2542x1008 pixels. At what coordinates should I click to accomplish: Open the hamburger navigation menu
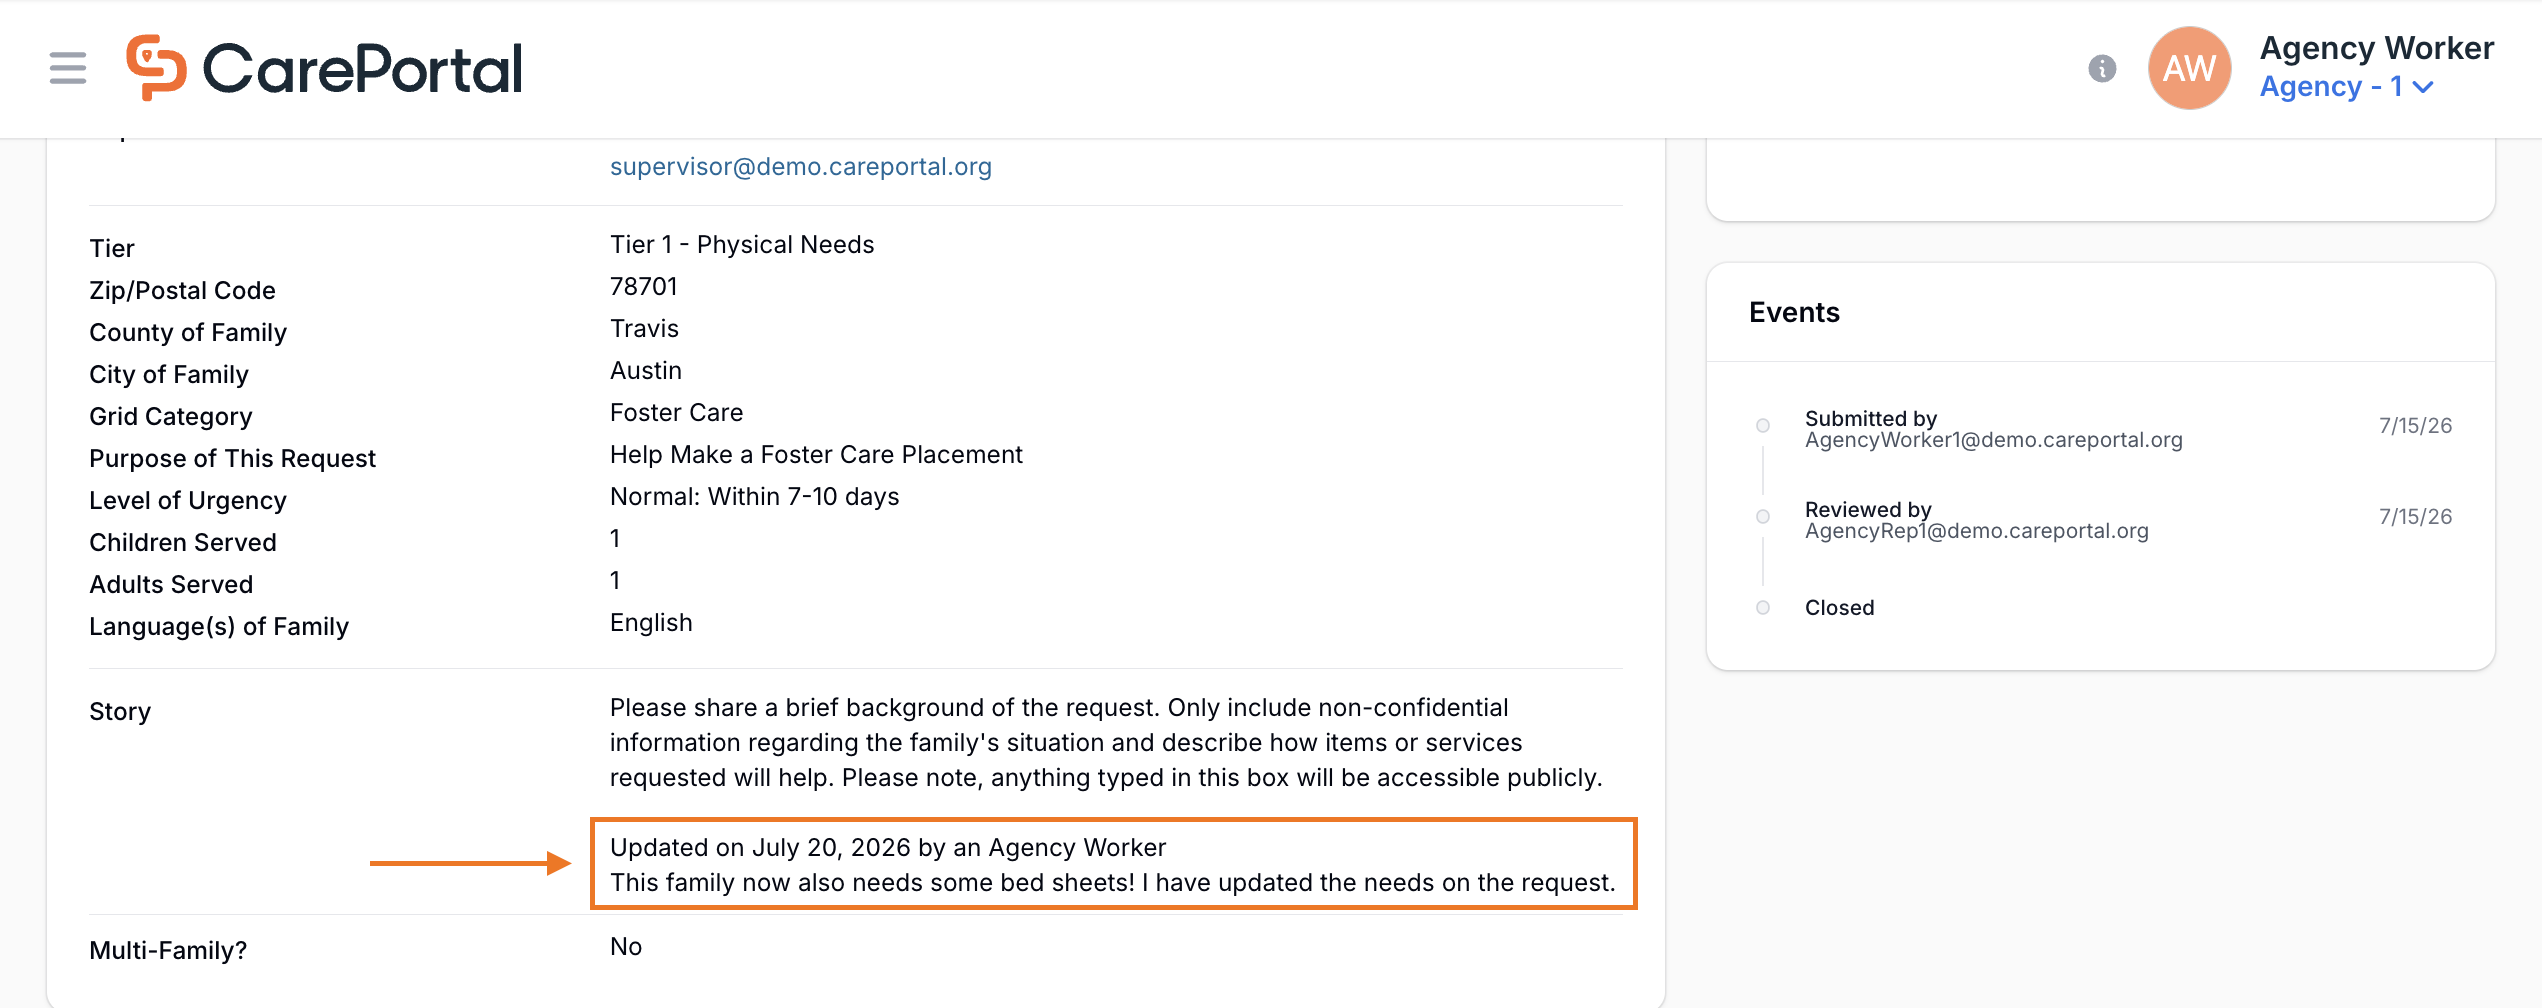coord(68,68)
